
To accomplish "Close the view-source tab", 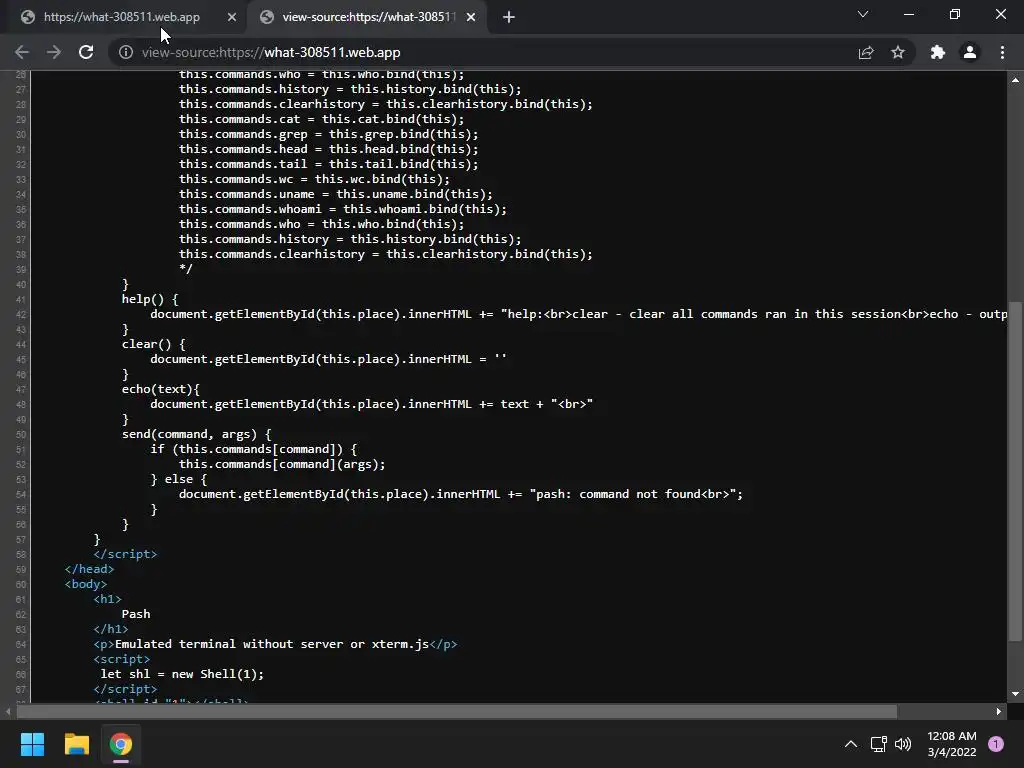I will click(471, 17).
